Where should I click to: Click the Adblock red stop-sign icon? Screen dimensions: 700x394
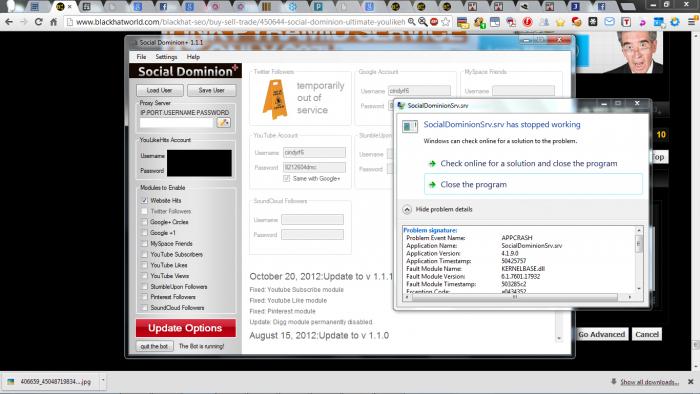[433, 21]
